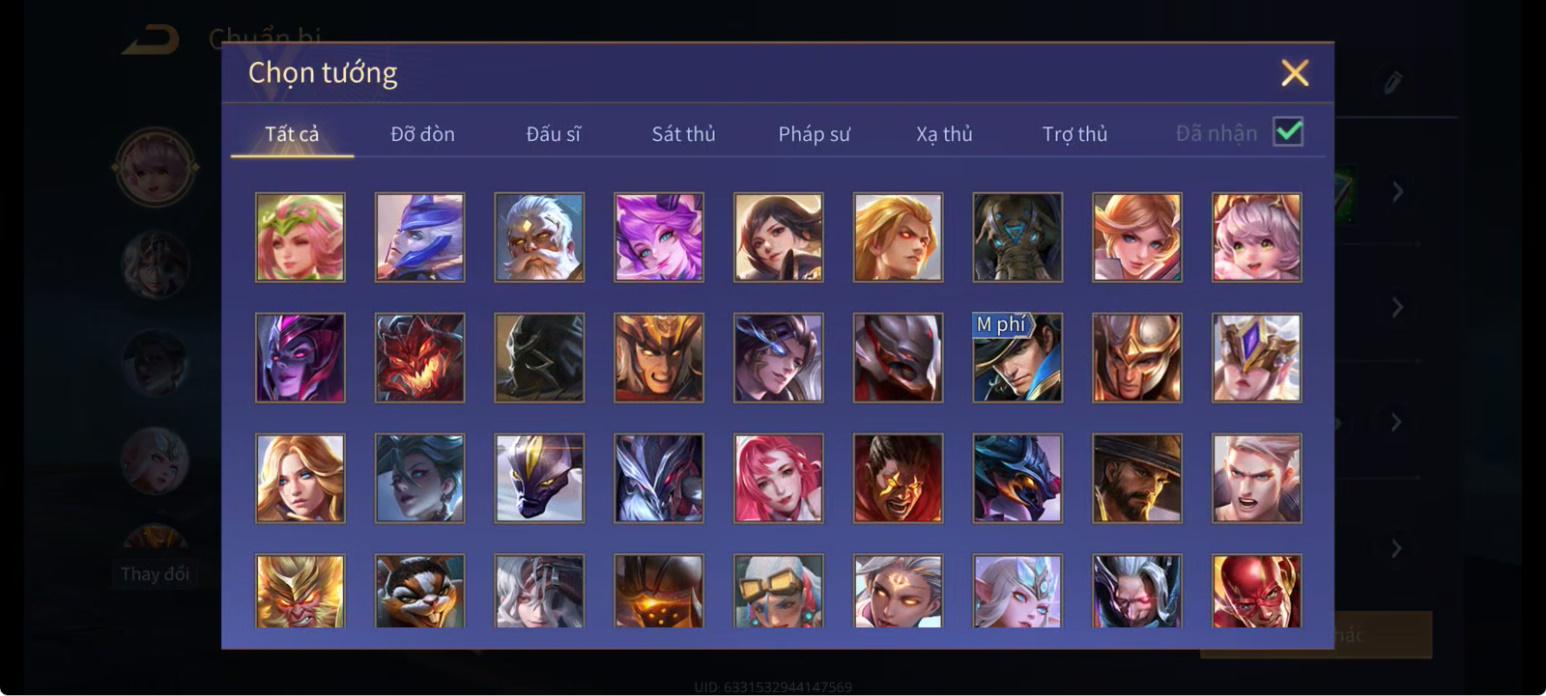Pick the red demon-faced hero portrait

coord(420,357)
